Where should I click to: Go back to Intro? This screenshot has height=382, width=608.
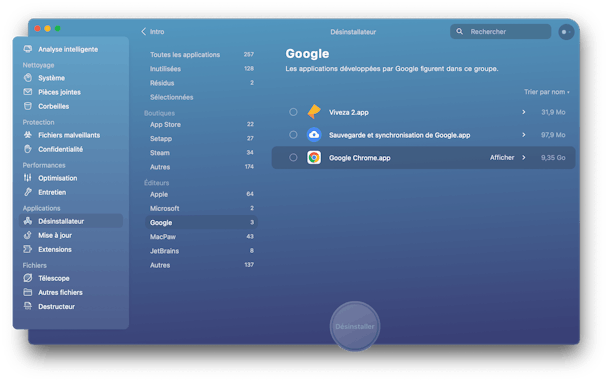(153, 31)
